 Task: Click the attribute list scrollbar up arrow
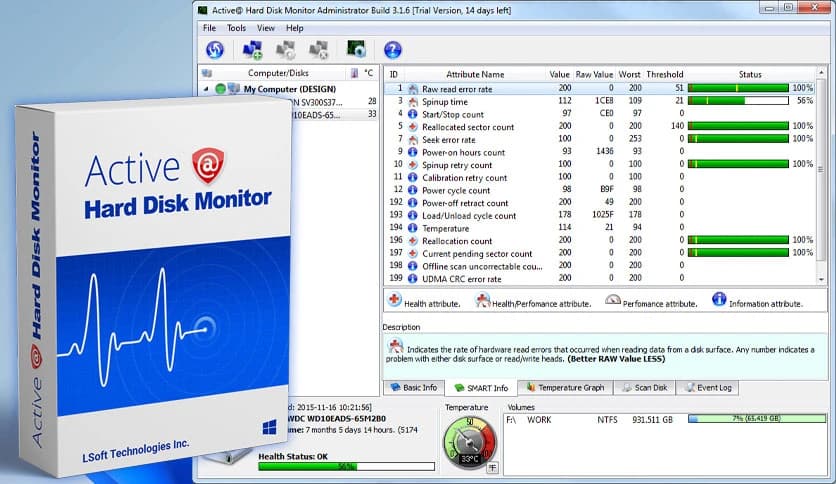pos(821,72)
